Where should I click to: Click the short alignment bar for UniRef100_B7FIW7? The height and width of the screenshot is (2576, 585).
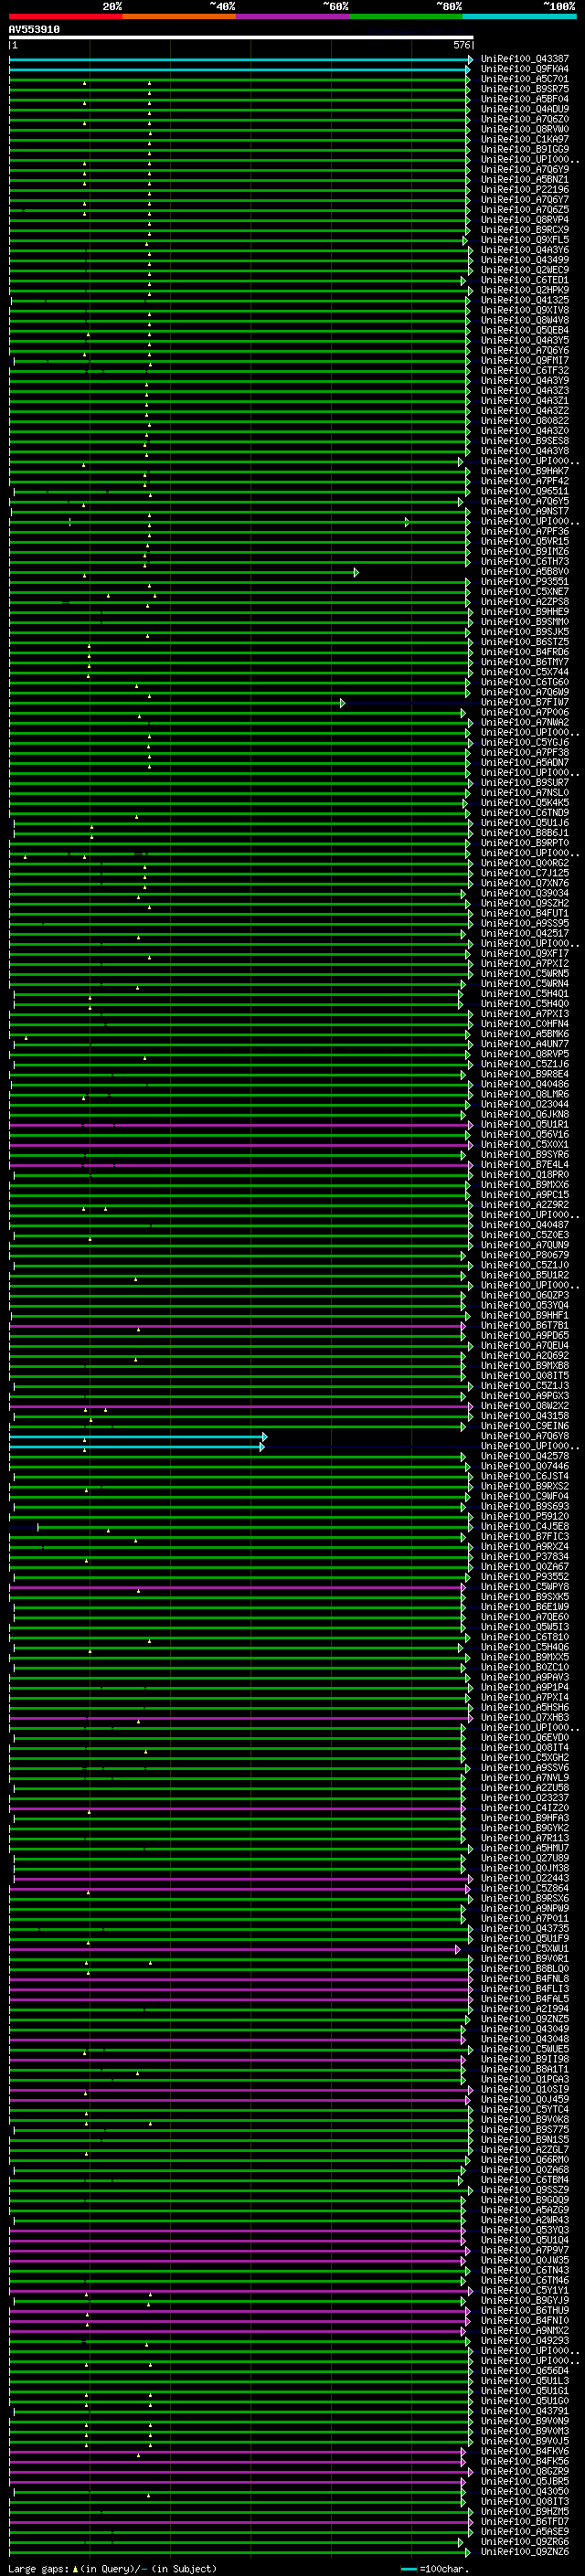[x=176, y=703]
